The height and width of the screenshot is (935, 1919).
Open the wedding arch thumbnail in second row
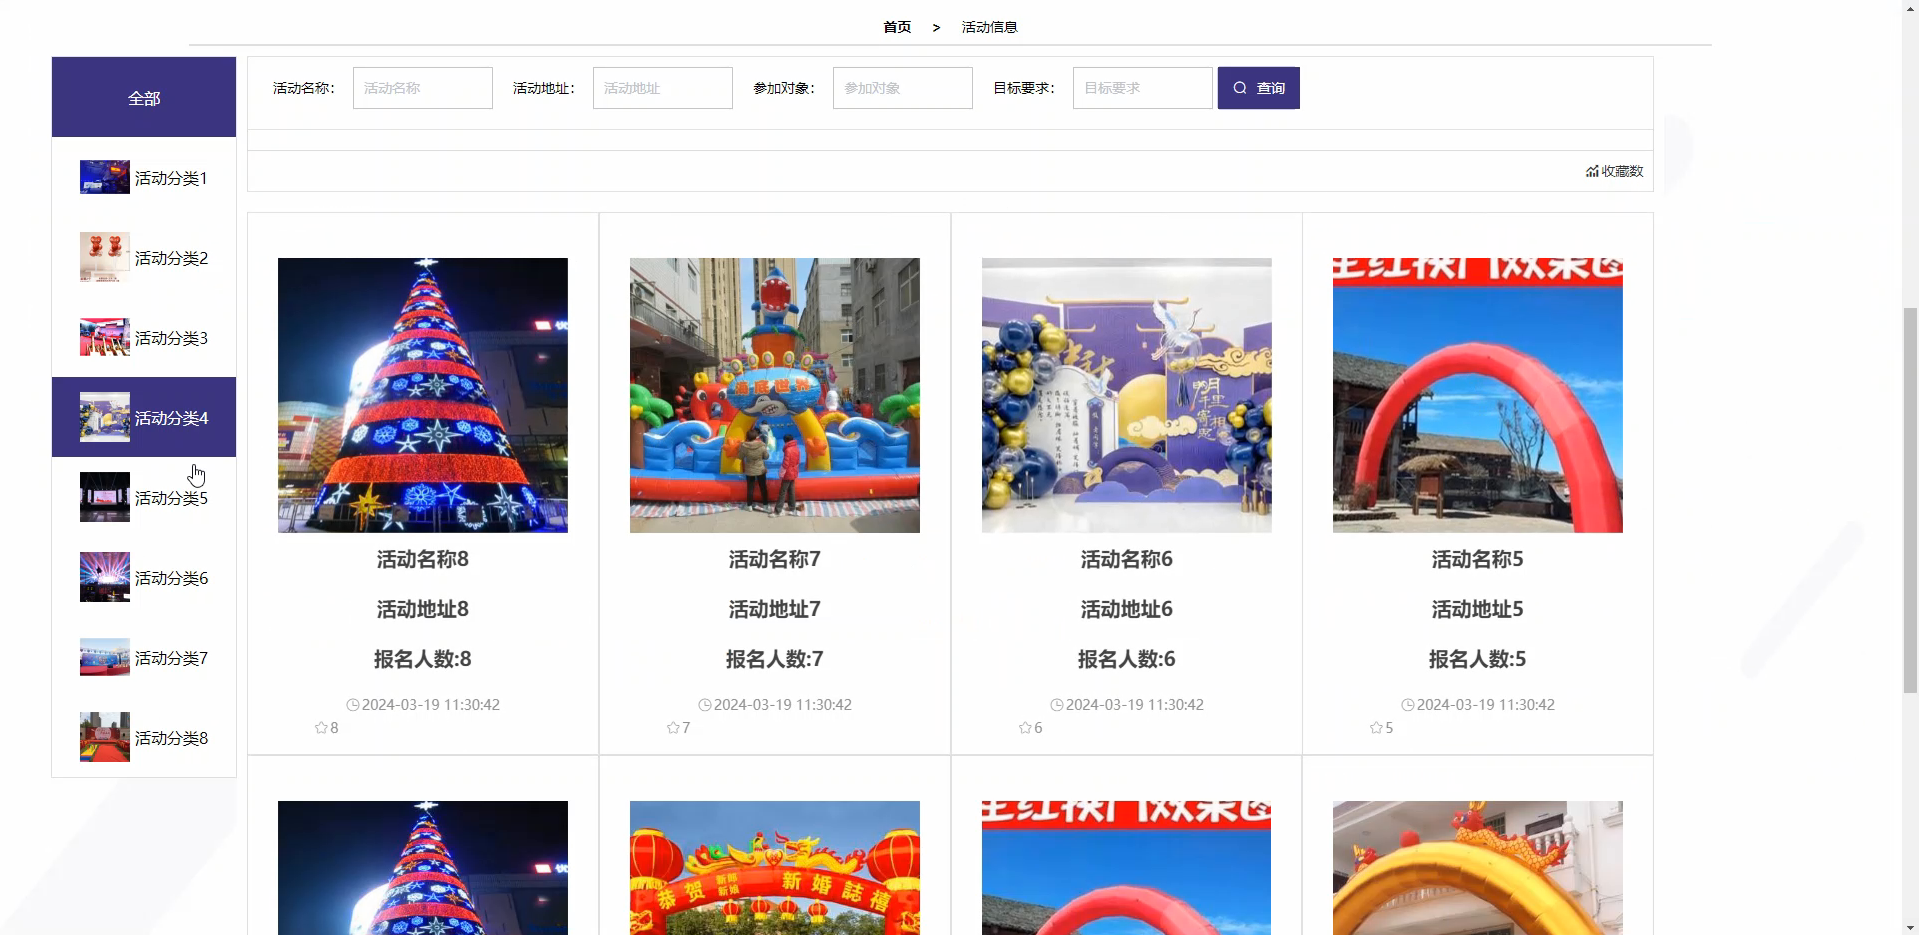775,868
